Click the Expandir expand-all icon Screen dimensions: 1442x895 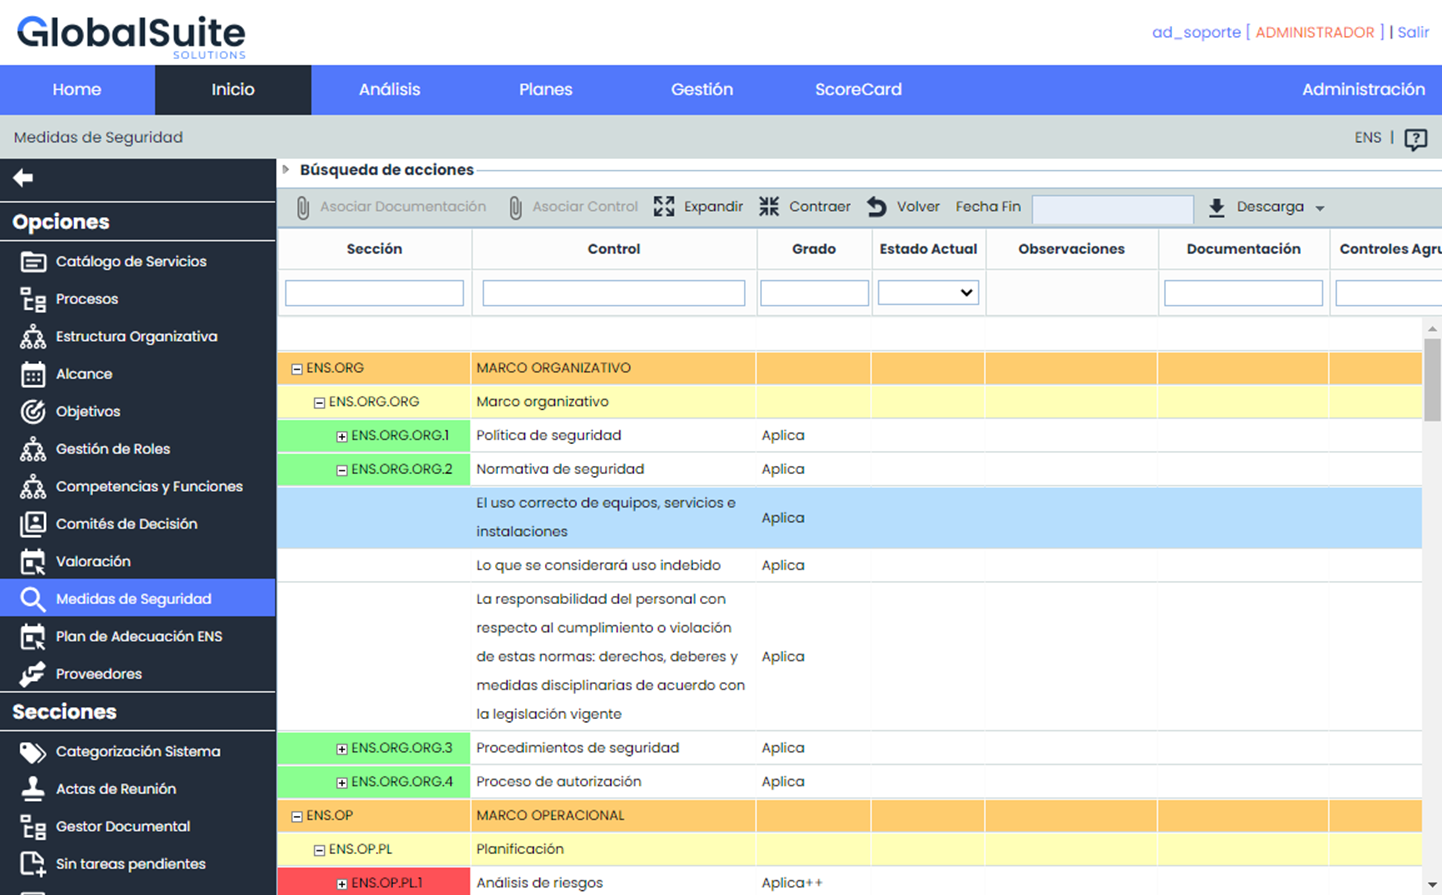pyautogui.click(x=664, y=207)
